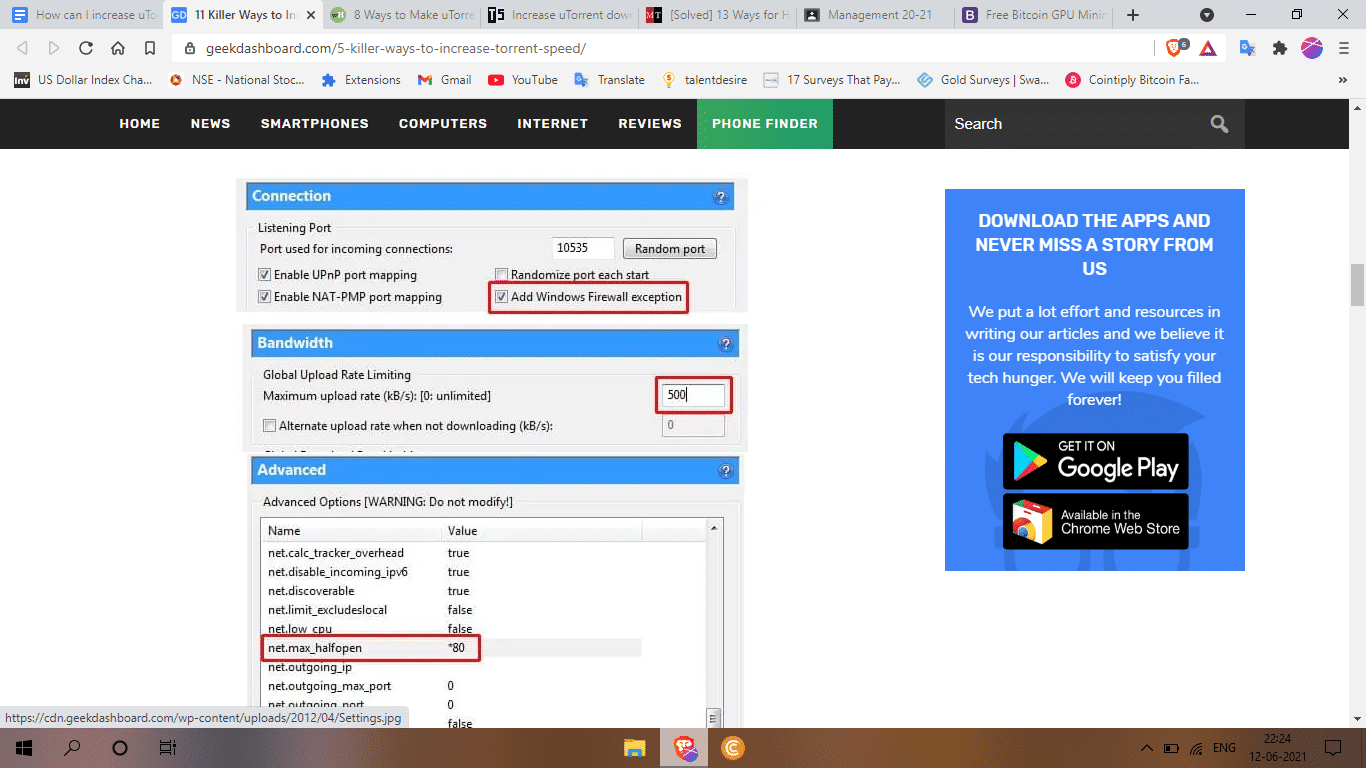The height and width of the screenshot is (768, 1366).
Task: Go back to the previous page
Action: click(x=23, y=48)
